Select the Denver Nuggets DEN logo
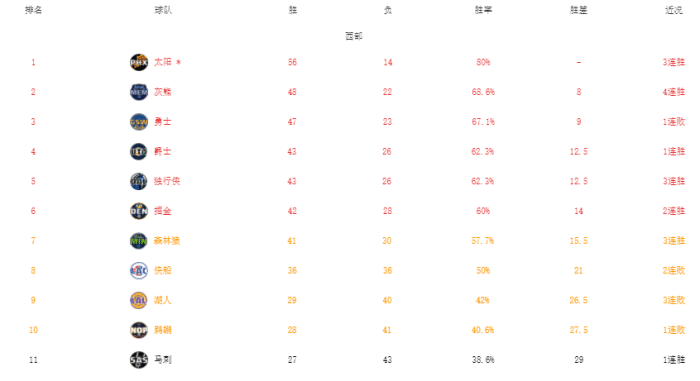Viewport: 700px width, 381px height. click(139, 211)
